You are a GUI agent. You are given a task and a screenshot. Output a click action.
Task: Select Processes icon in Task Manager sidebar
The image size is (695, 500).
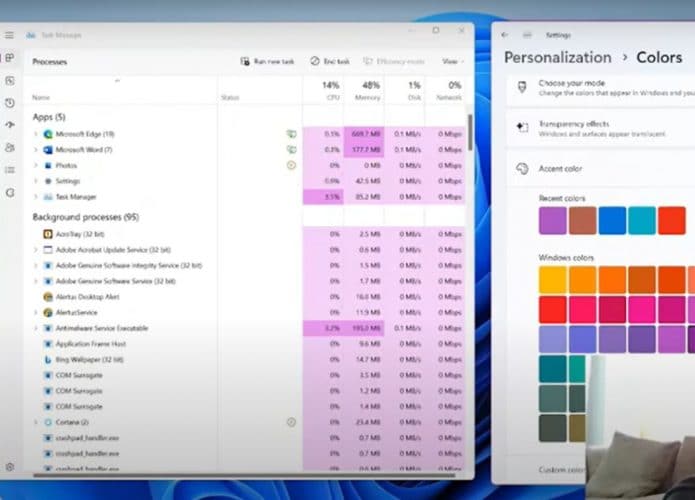point(10,58)
